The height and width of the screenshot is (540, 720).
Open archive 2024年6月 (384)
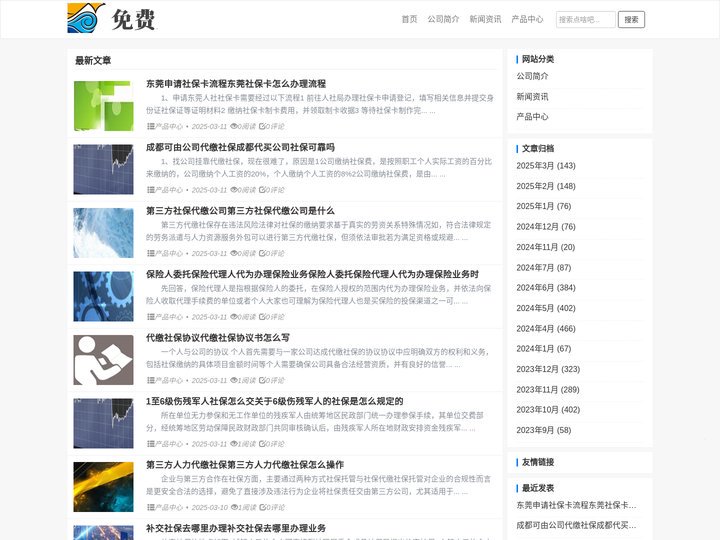546,287
